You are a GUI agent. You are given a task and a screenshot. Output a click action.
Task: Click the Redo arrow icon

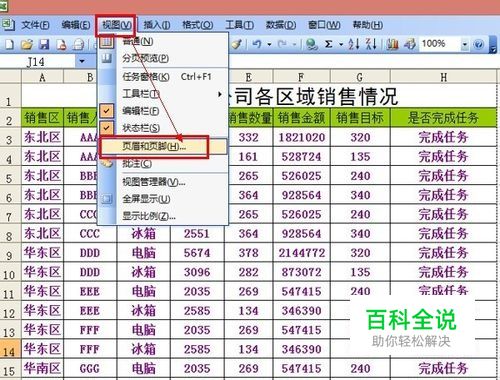(282, 44)
